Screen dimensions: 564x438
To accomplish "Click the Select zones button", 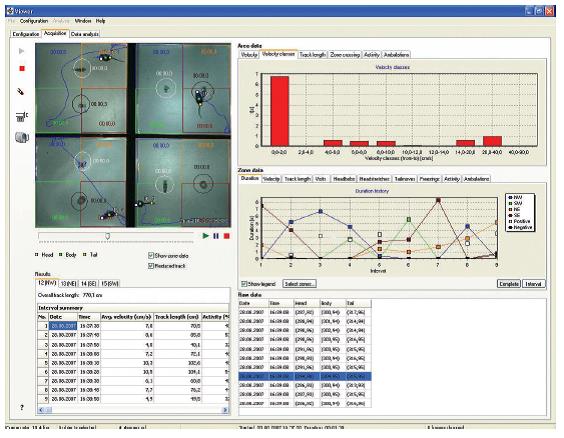I will pos(300,284).
